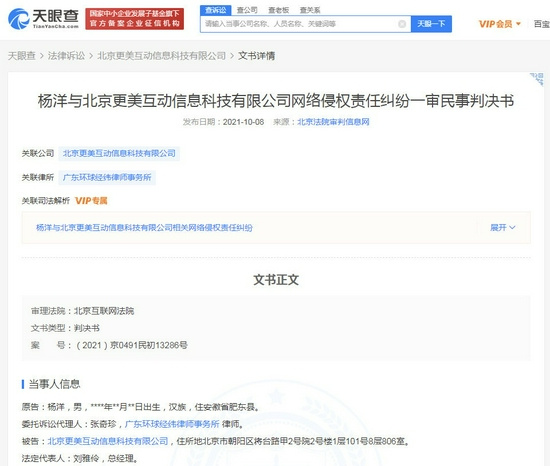Viewport: 550px width, 466px height.
Task: Click the 天眼一下 search button
Action: click(x=431, y=24)
